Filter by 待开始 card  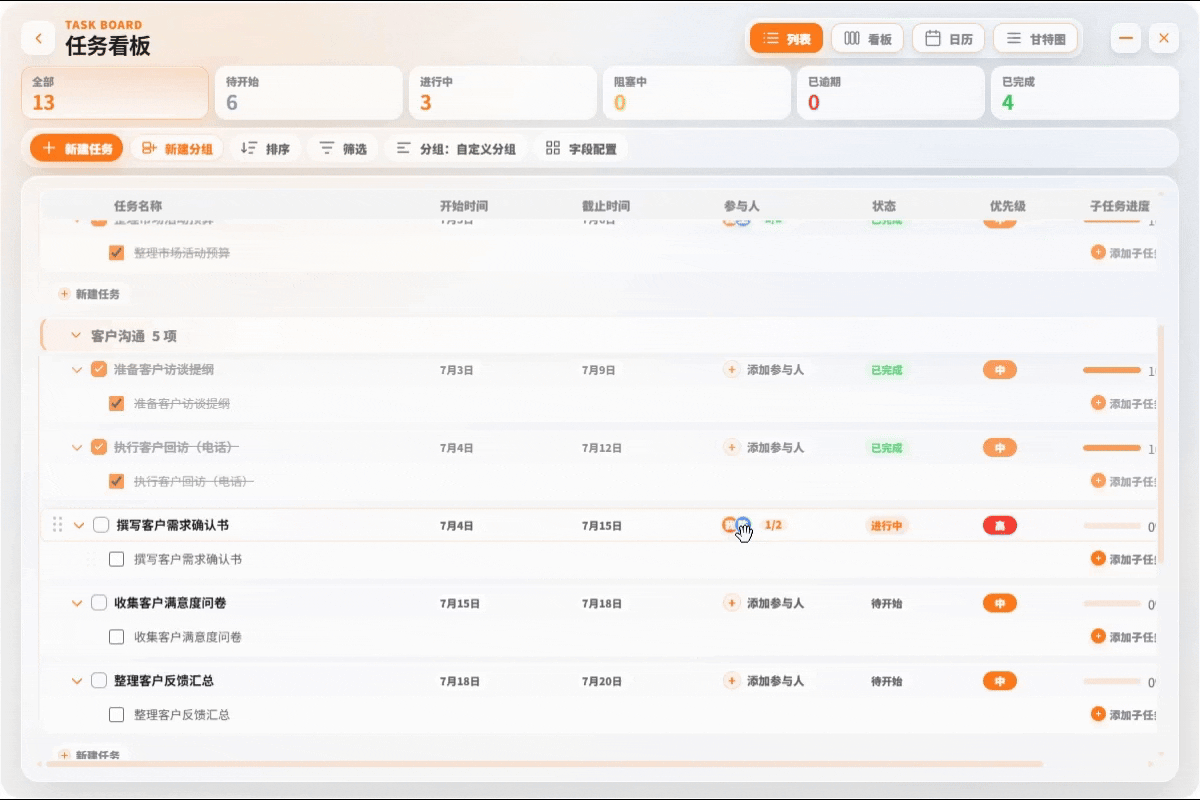click(x=308, y=93)
